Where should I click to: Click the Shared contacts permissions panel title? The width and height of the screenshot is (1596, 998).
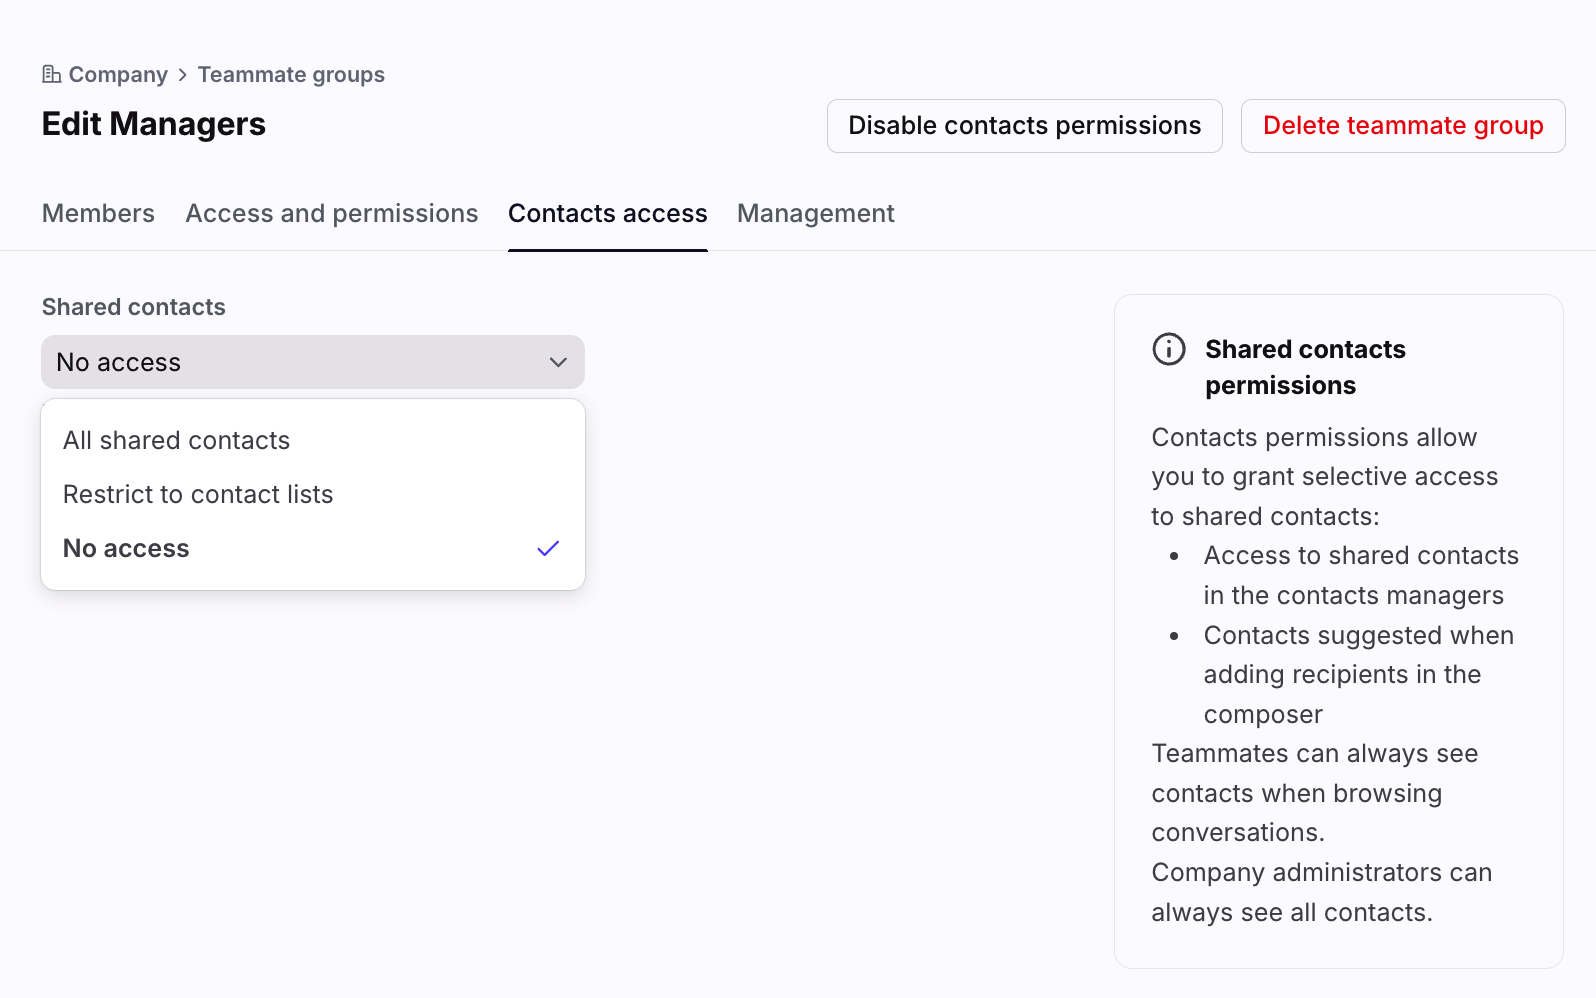tap(1304, 367)
